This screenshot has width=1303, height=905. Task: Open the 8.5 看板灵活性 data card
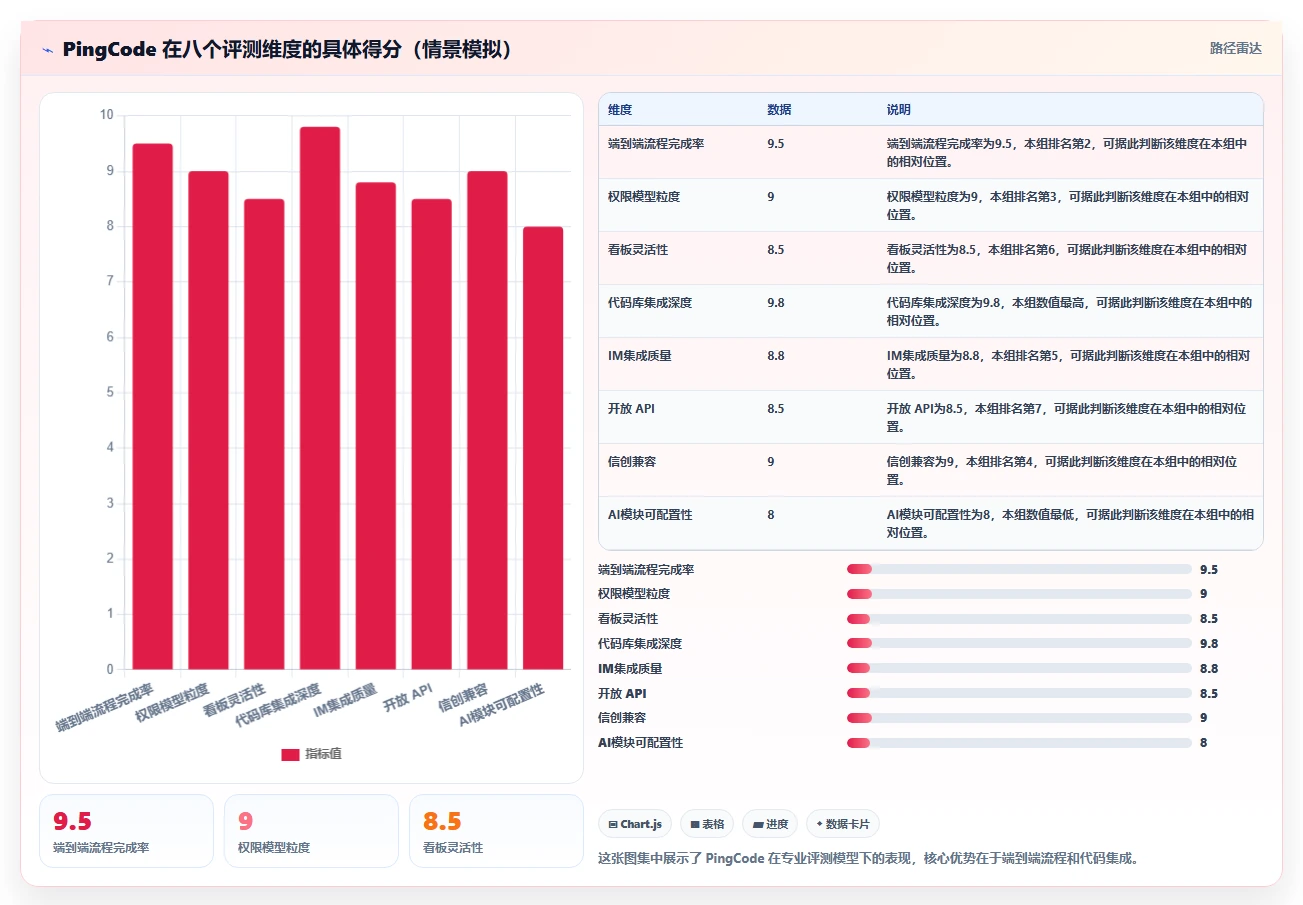[496, 831]
